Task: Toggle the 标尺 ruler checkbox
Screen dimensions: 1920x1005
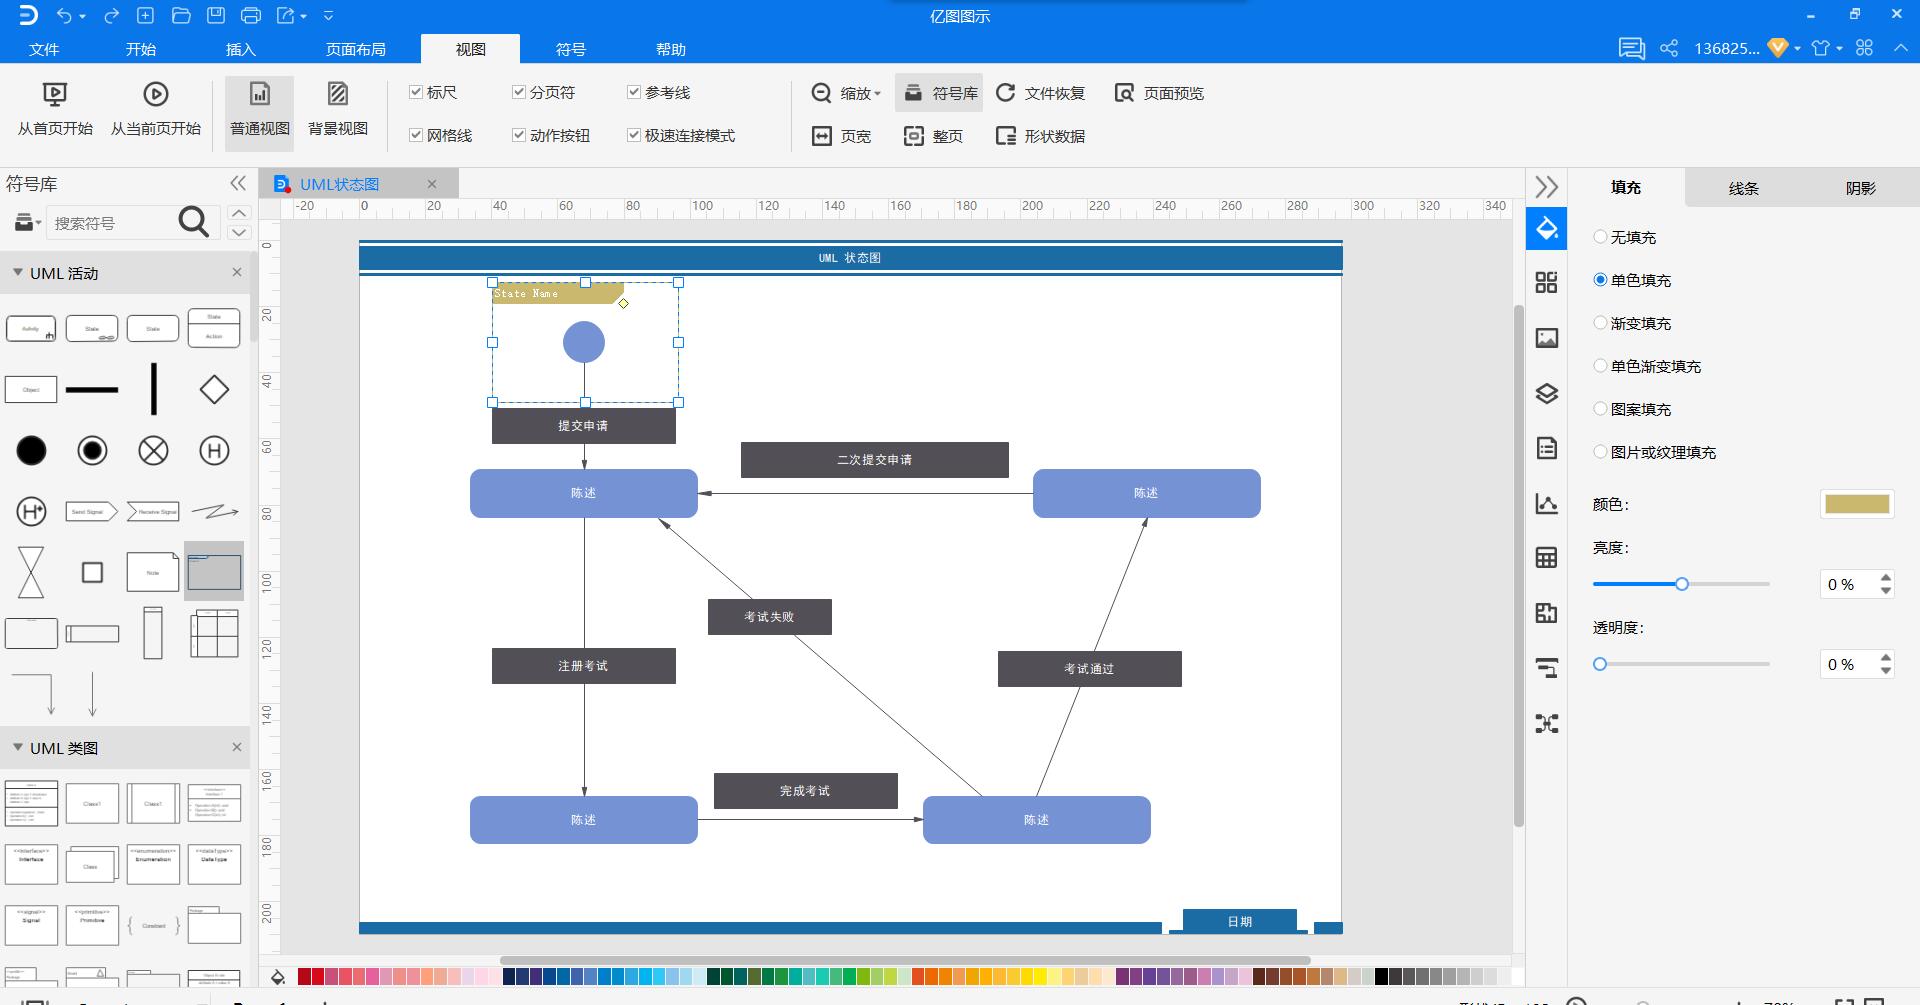Action: (x=416, y=92)
